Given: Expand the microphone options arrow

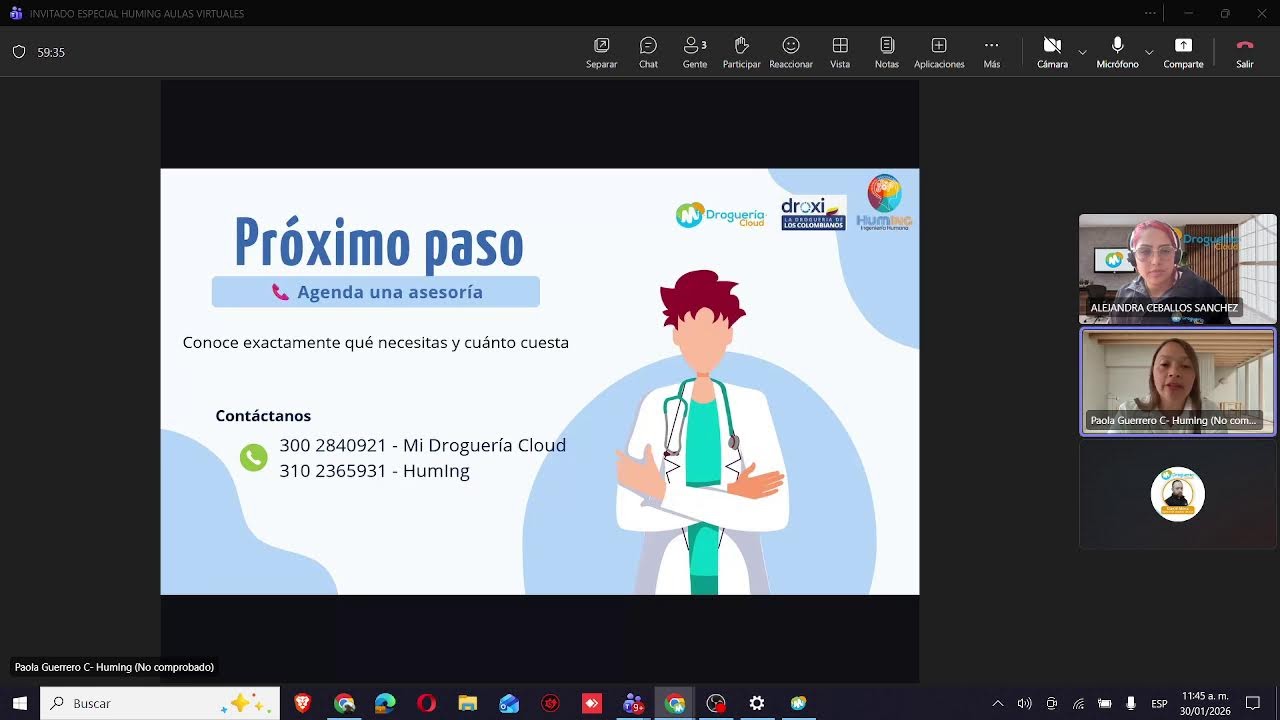Looking at the screenshot, I should tap(1149, 51).
